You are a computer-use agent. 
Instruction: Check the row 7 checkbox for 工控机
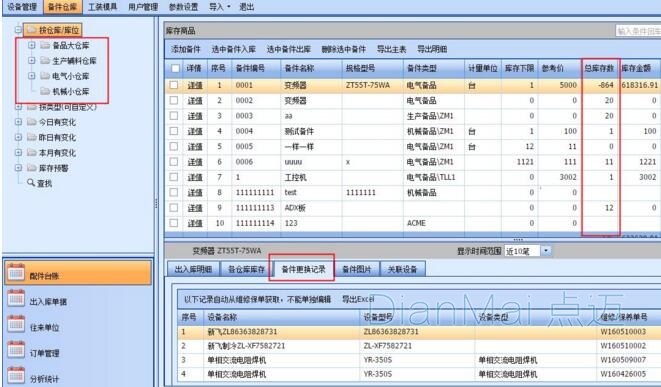tap(174, 177)
